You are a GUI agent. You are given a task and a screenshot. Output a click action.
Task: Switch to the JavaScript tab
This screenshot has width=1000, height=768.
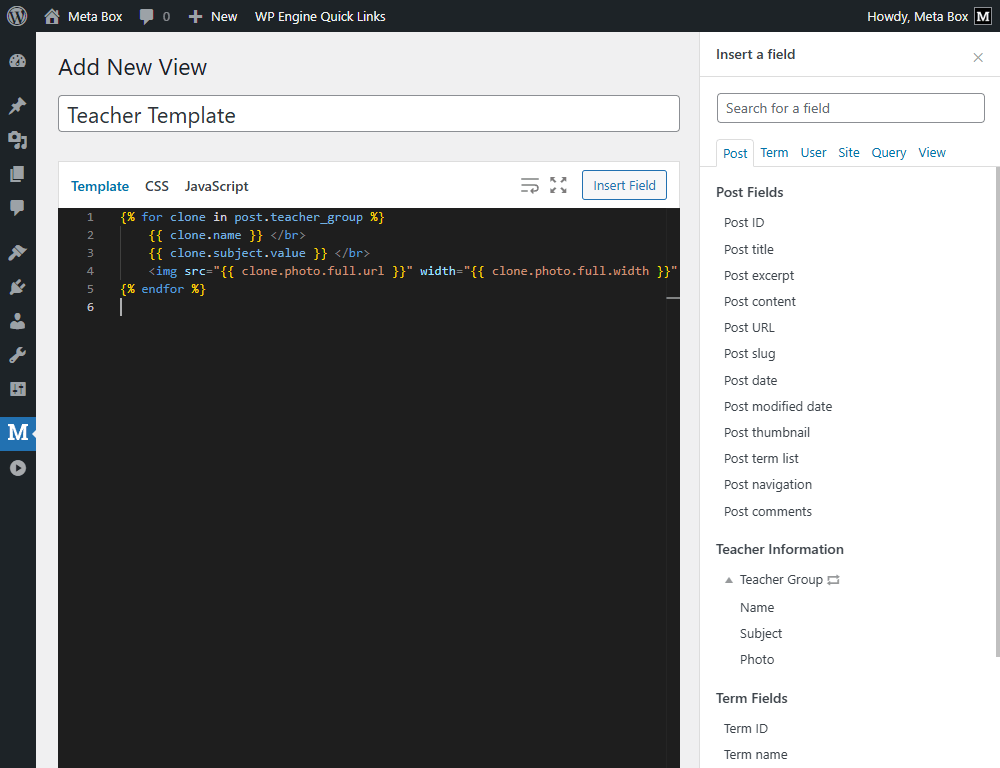pyautogui.click(x=216, y=186)
